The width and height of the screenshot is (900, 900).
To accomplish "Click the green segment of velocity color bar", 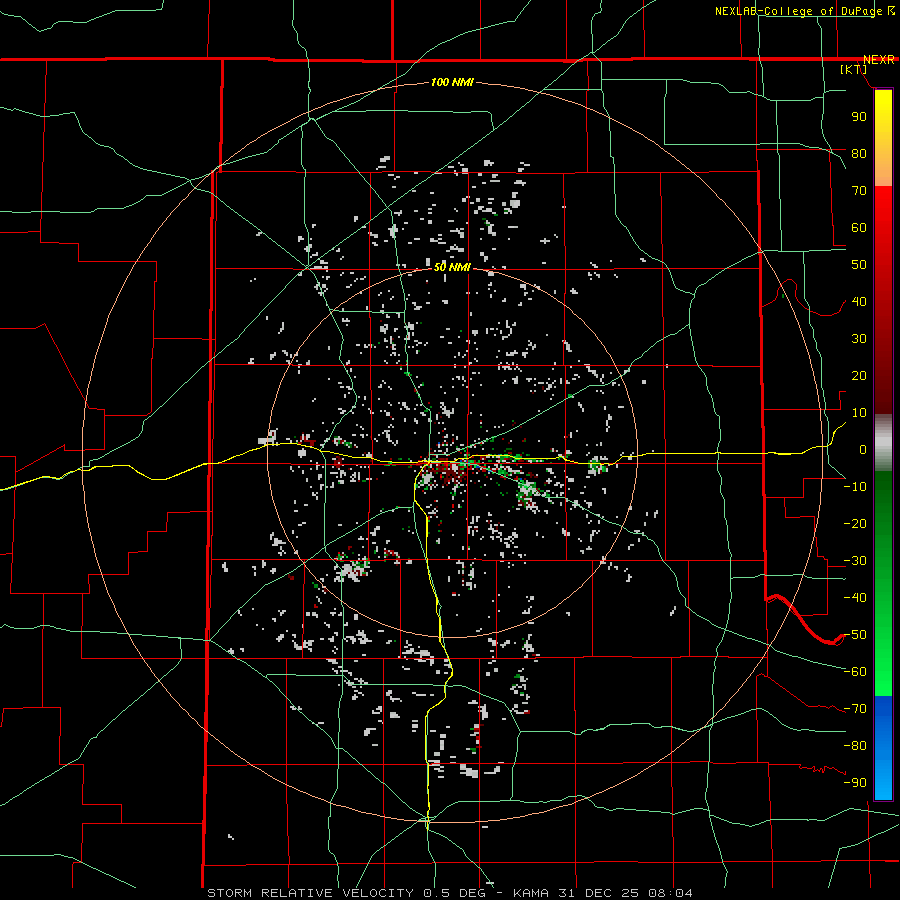I will coord(883,584).
